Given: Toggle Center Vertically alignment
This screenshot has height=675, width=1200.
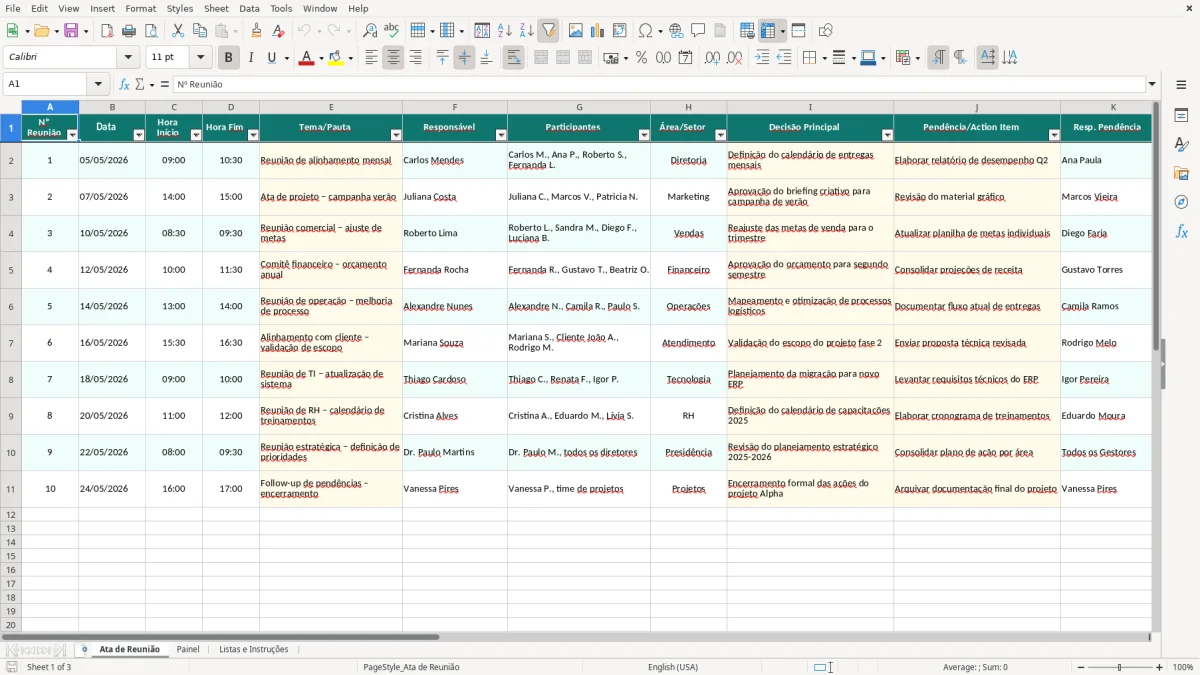Looking at the screenshot, I should tap(464, 58).
